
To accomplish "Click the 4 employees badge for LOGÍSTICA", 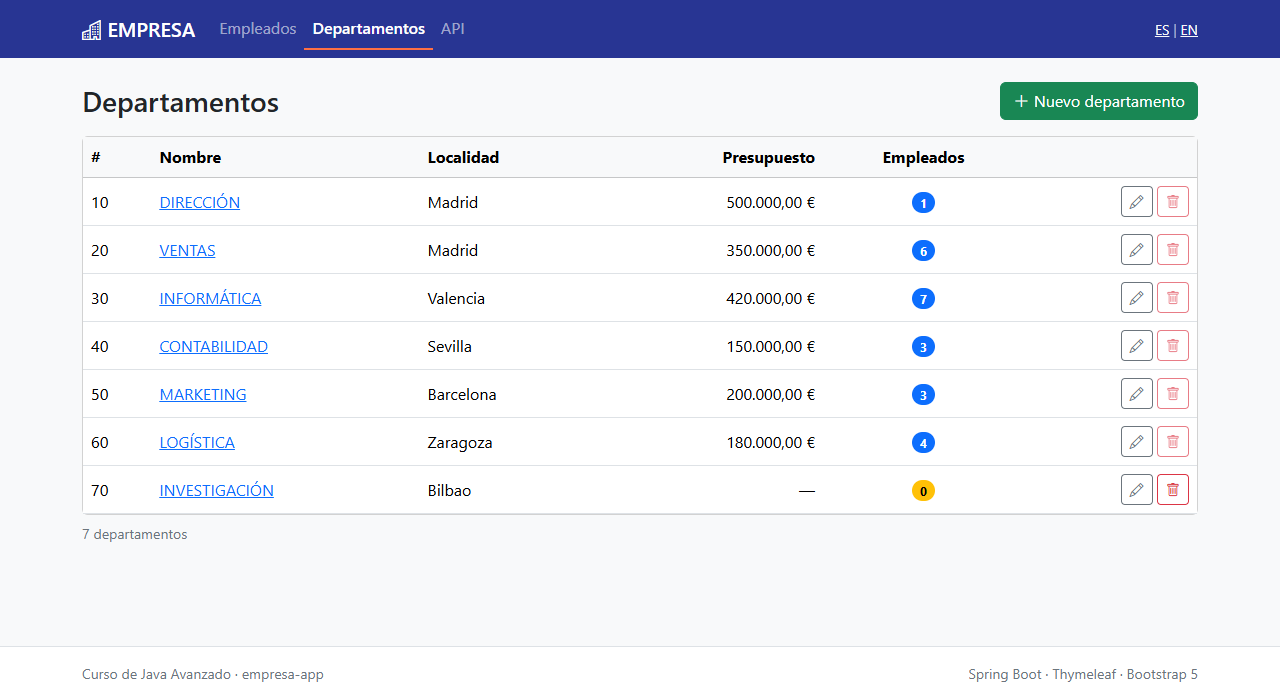I will 923,443.
